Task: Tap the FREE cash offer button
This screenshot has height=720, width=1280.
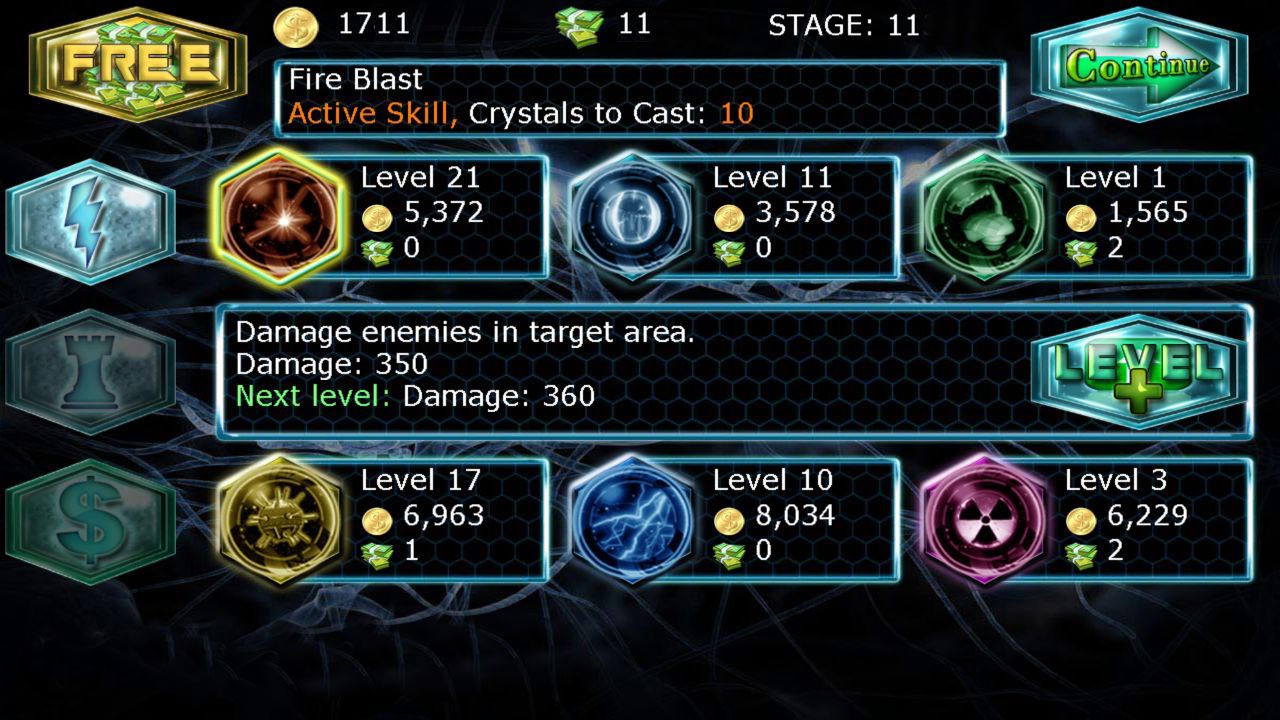Action: (138, 64)
